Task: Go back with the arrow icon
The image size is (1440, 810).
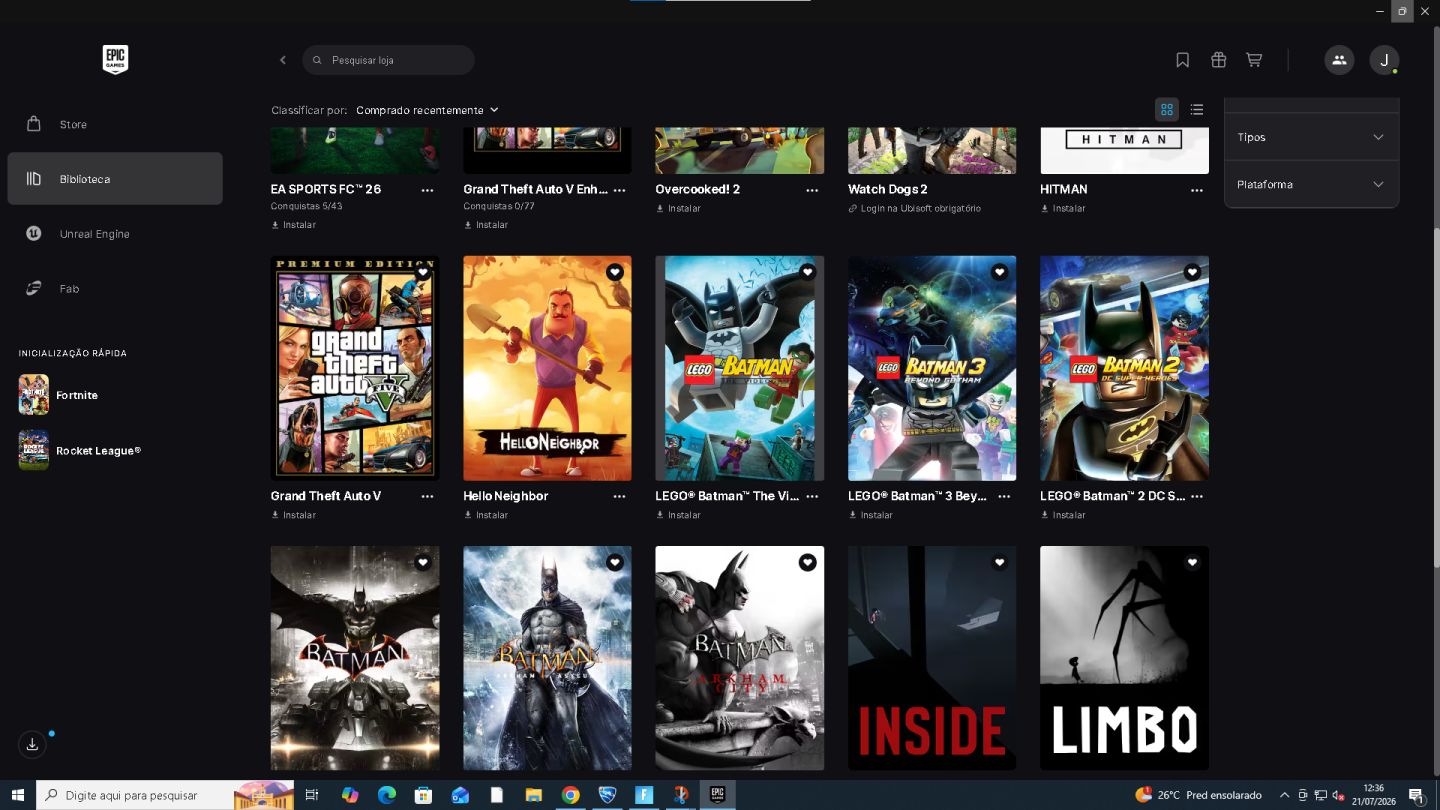Action: (283, 60)
